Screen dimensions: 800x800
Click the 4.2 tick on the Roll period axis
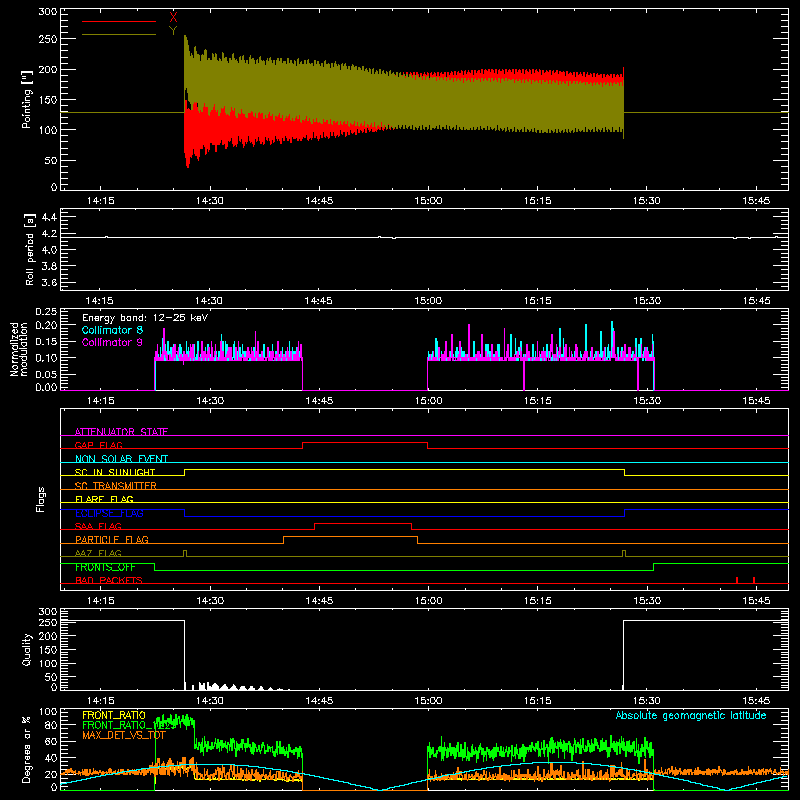pyautogui.click(x=49, y=234)
